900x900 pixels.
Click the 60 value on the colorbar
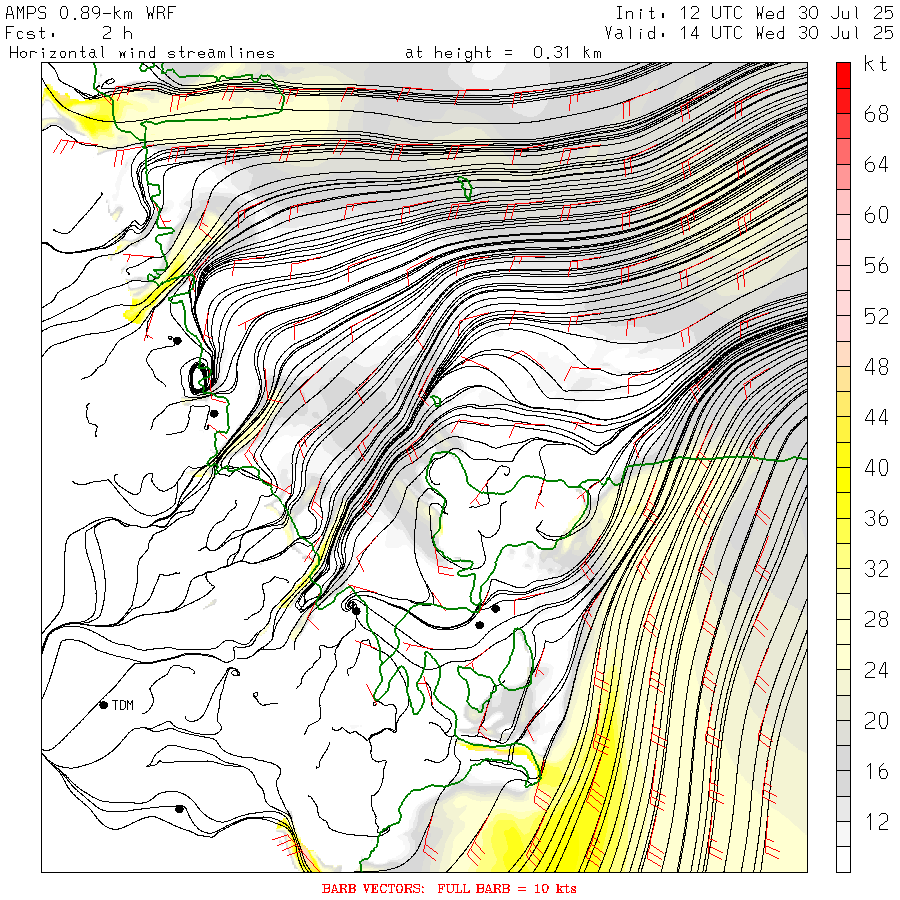(876, 215)
